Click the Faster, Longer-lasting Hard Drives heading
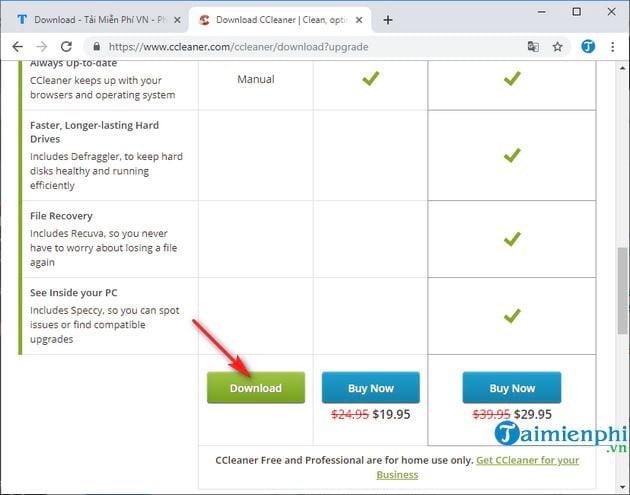The height and width of the screenshot is (495, 630). [94, 132]
